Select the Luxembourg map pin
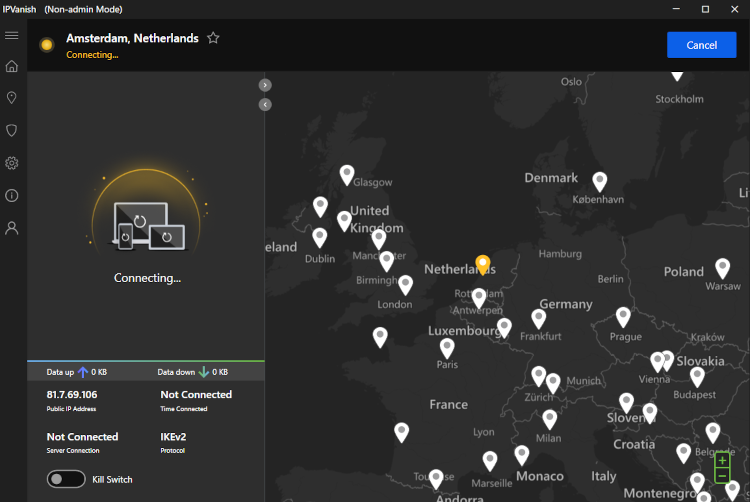The height and width of the screenshot is (502, 750). click(x=504, y=328)
